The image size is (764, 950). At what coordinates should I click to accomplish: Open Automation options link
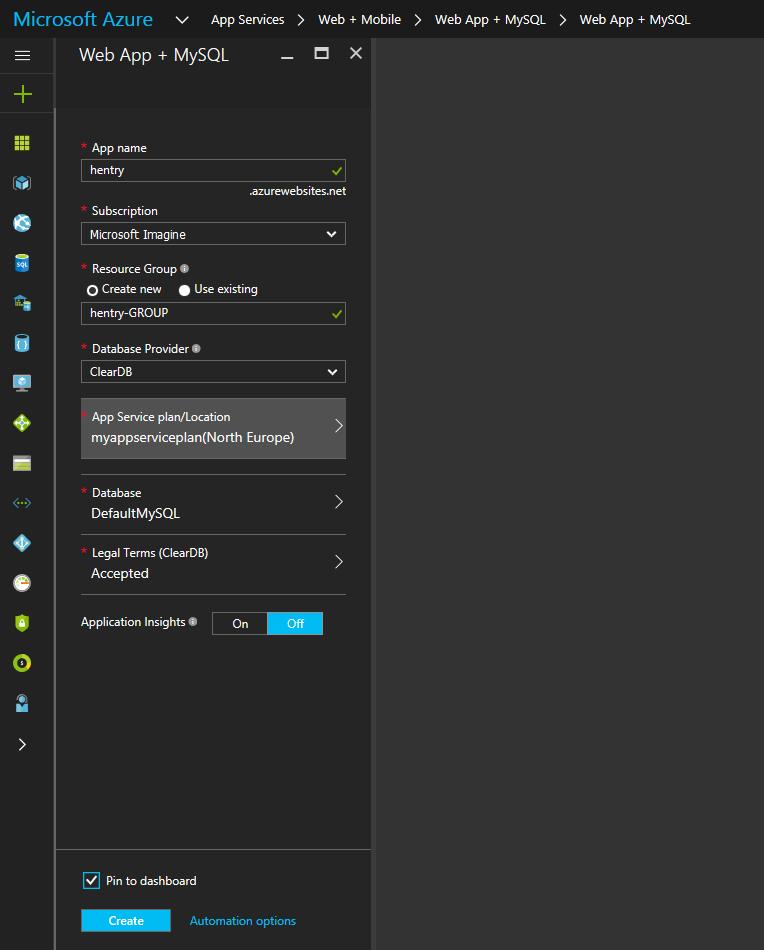242,920
